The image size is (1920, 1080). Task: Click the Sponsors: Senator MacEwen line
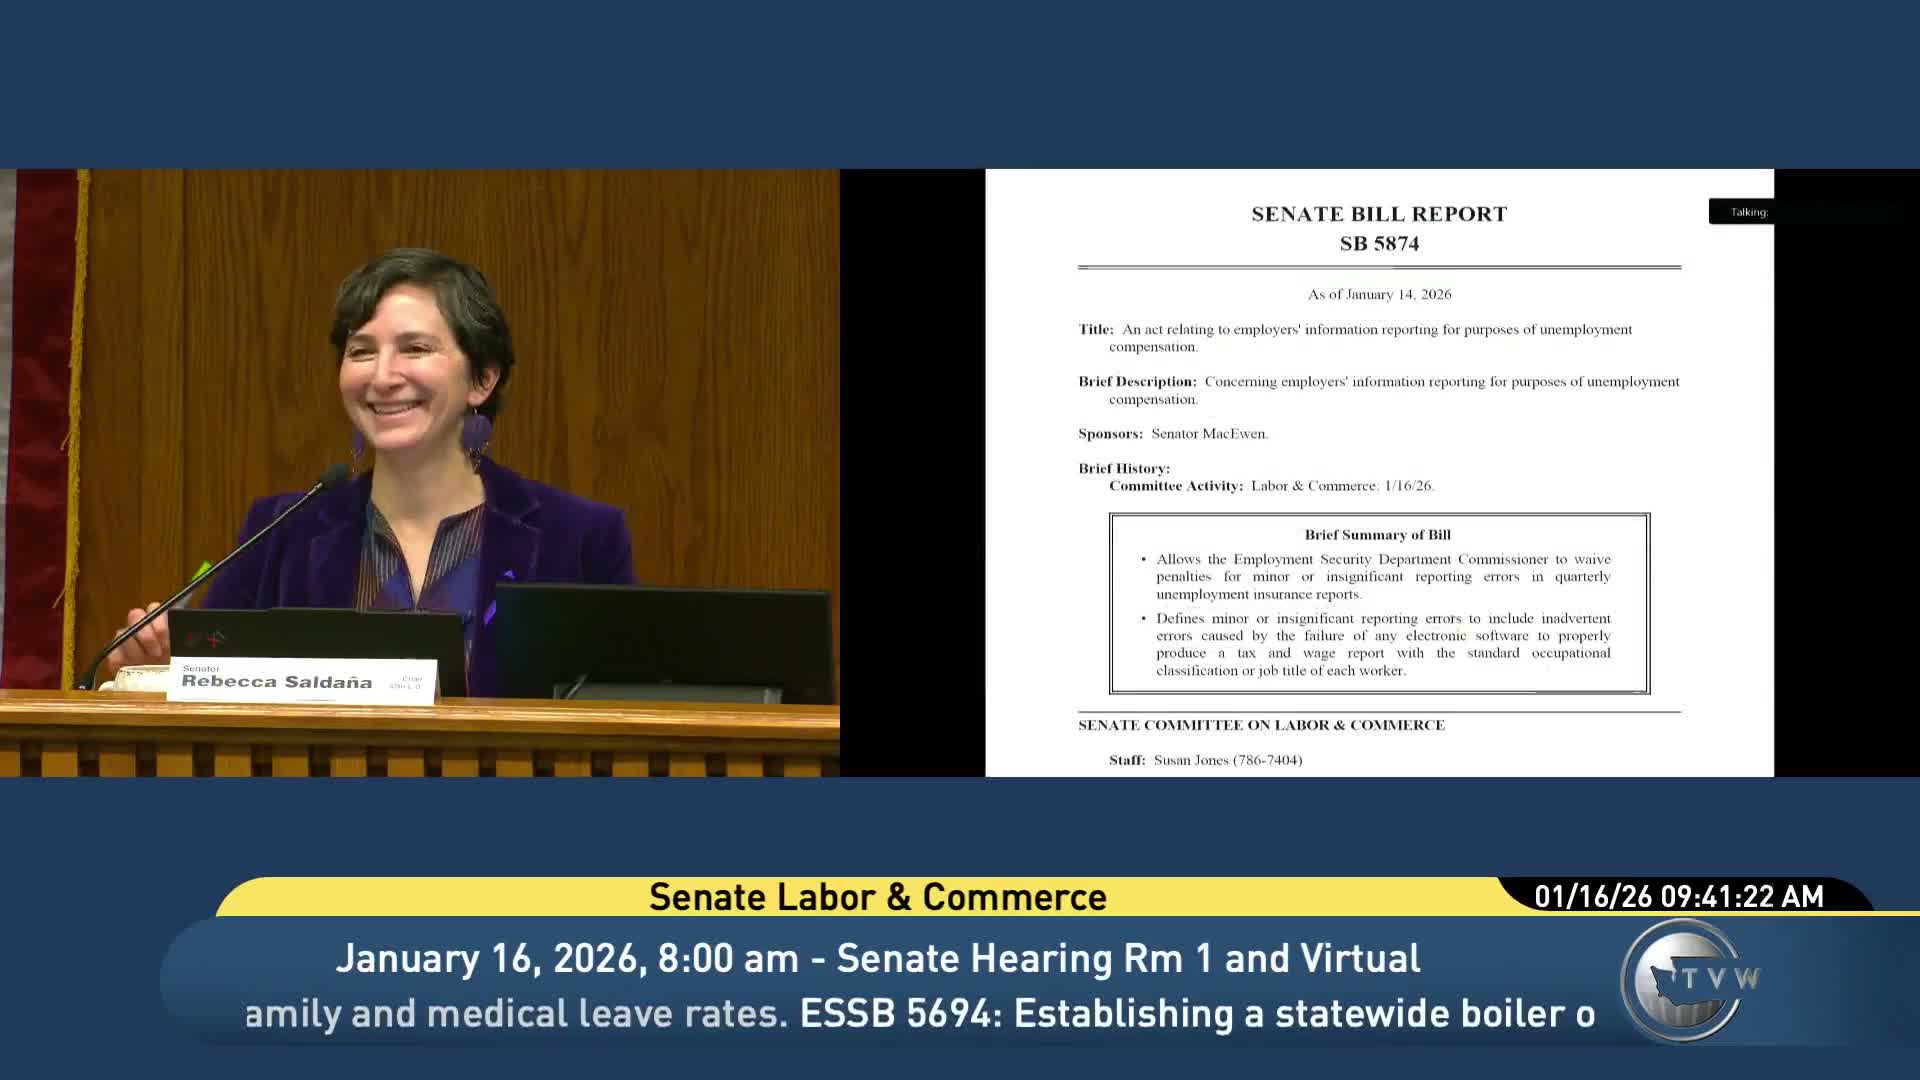click(1172, 434)
